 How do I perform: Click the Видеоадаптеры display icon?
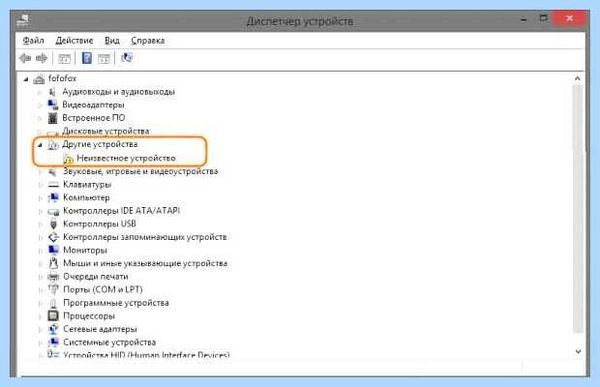point(53,105)
